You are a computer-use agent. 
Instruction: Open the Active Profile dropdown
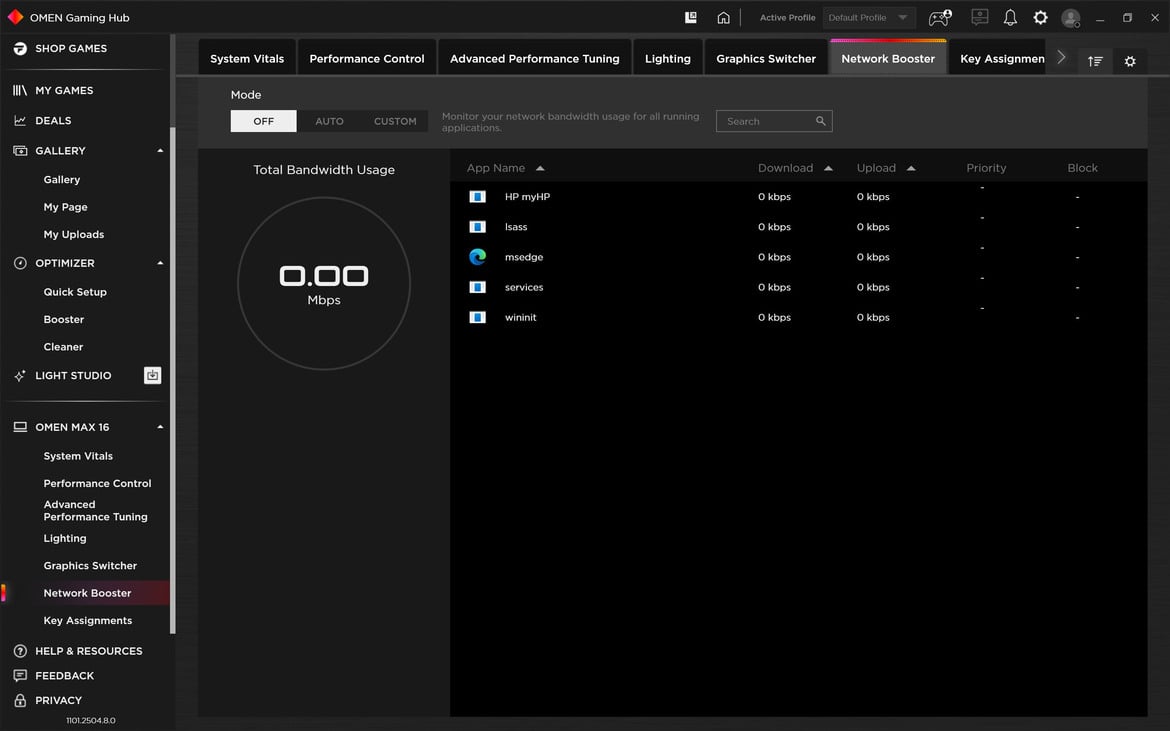[x=869, y=17]
